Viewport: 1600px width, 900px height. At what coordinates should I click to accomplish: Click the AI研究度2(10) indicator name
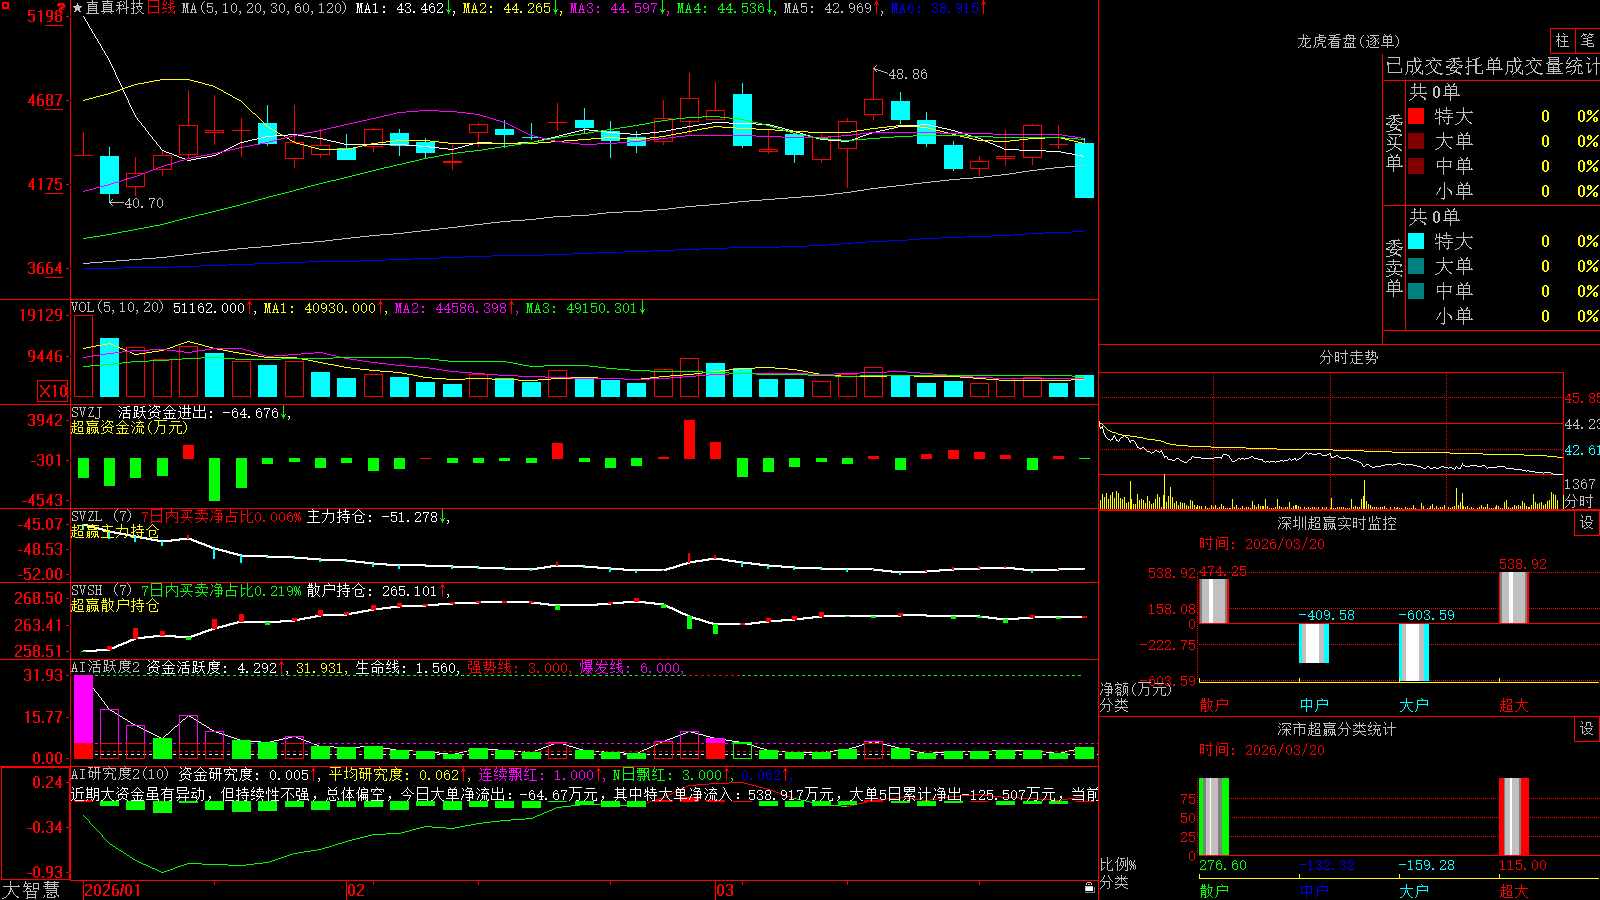pos(120,774)
